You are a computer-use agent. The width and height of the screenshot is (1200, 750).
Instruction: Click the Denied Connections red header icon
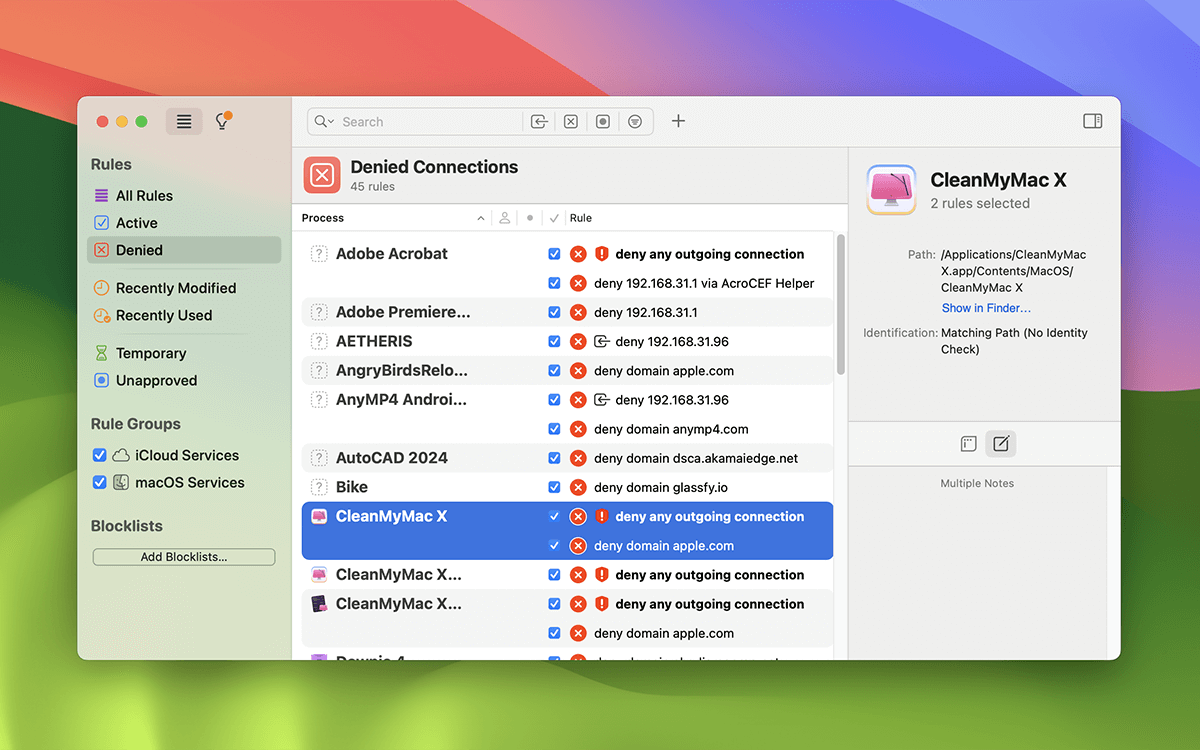[322, 176]
